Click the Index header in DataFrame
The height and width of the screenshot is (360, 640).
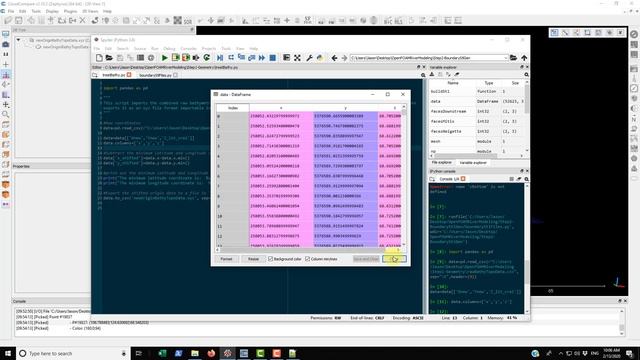tap(233, 108)
